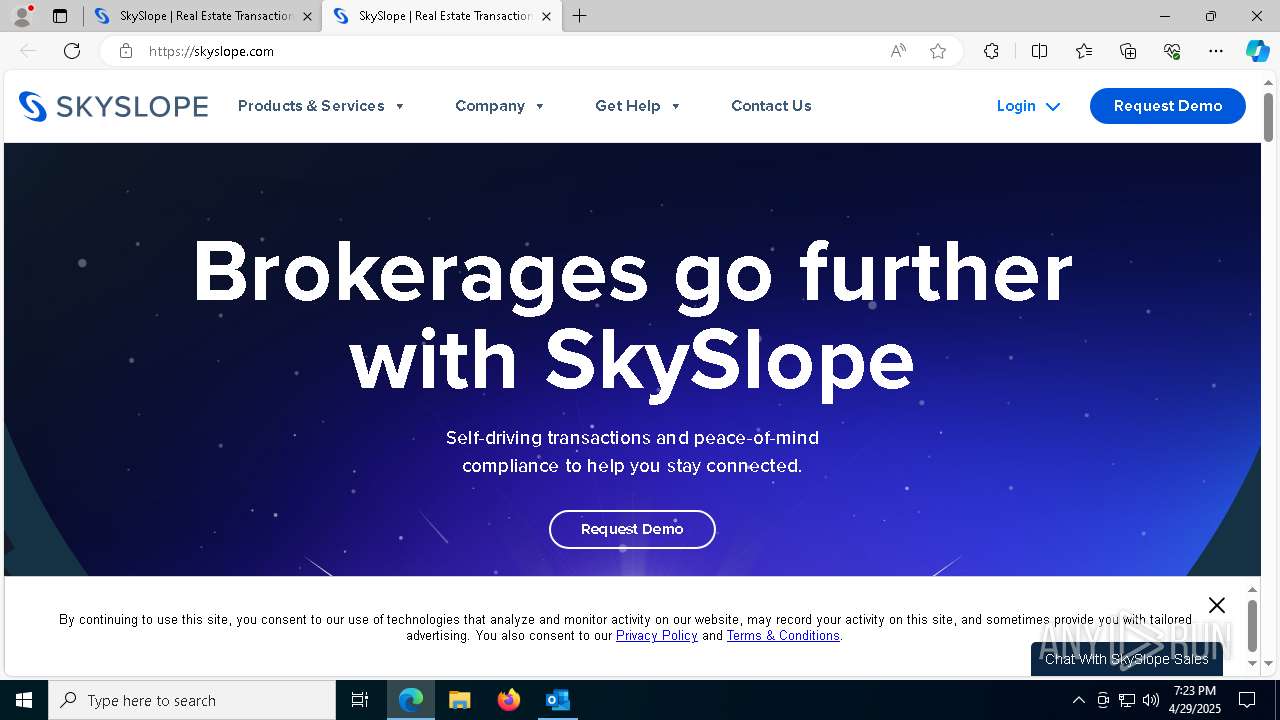Open Contact Us page
Image resolution: width=1280 pixels, height=720 pixels.
click(x=771, y=106)
